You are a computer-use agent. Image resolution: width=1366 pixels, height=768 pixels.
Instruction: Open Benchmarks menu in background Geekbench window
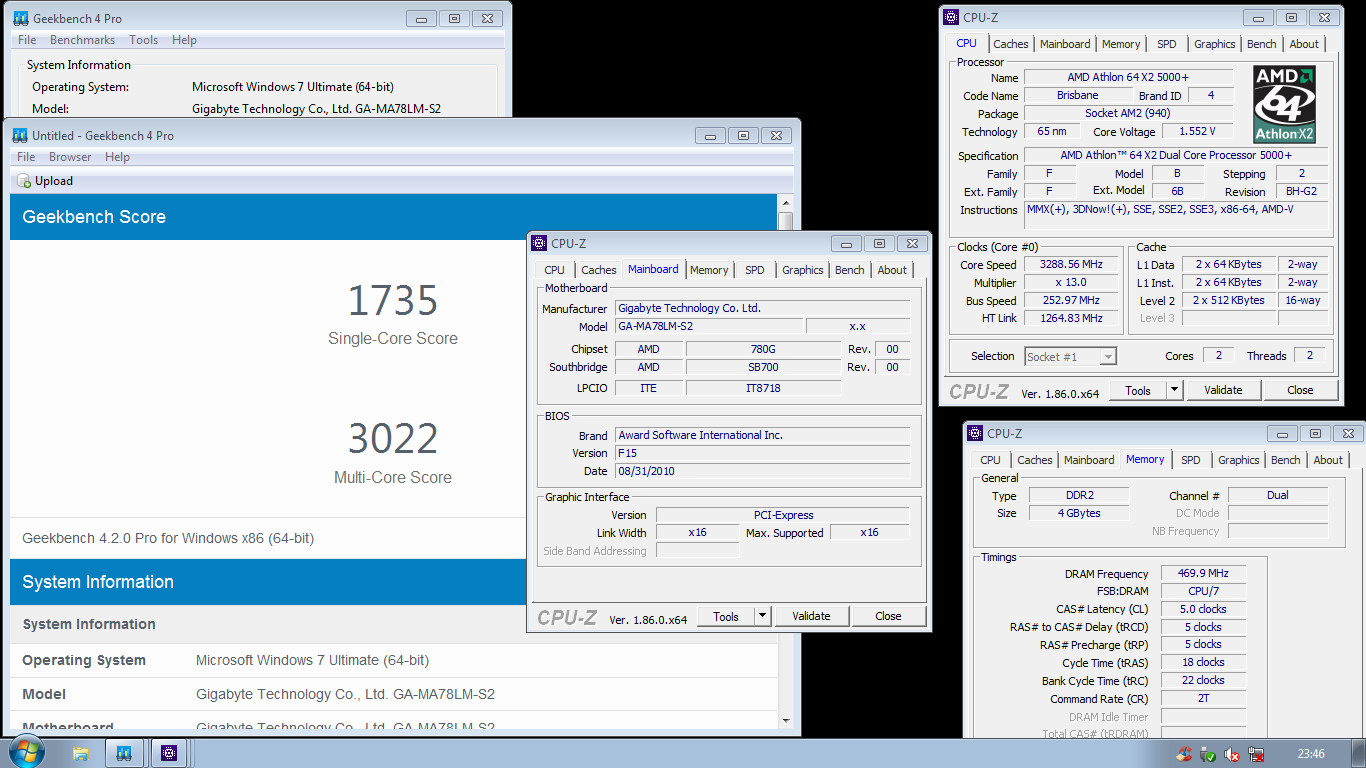click(82, 40)
